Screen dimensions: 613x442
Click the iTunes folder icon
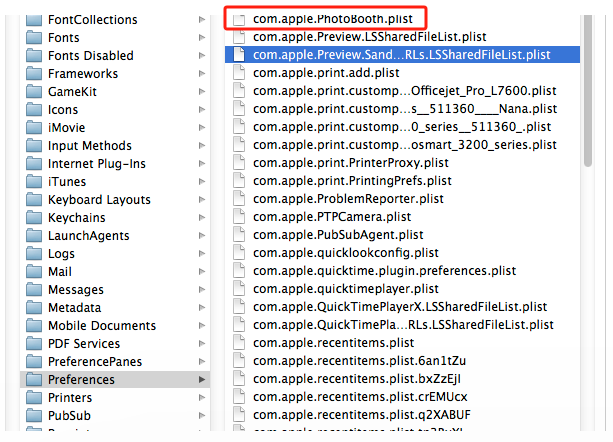pos(34,181)
